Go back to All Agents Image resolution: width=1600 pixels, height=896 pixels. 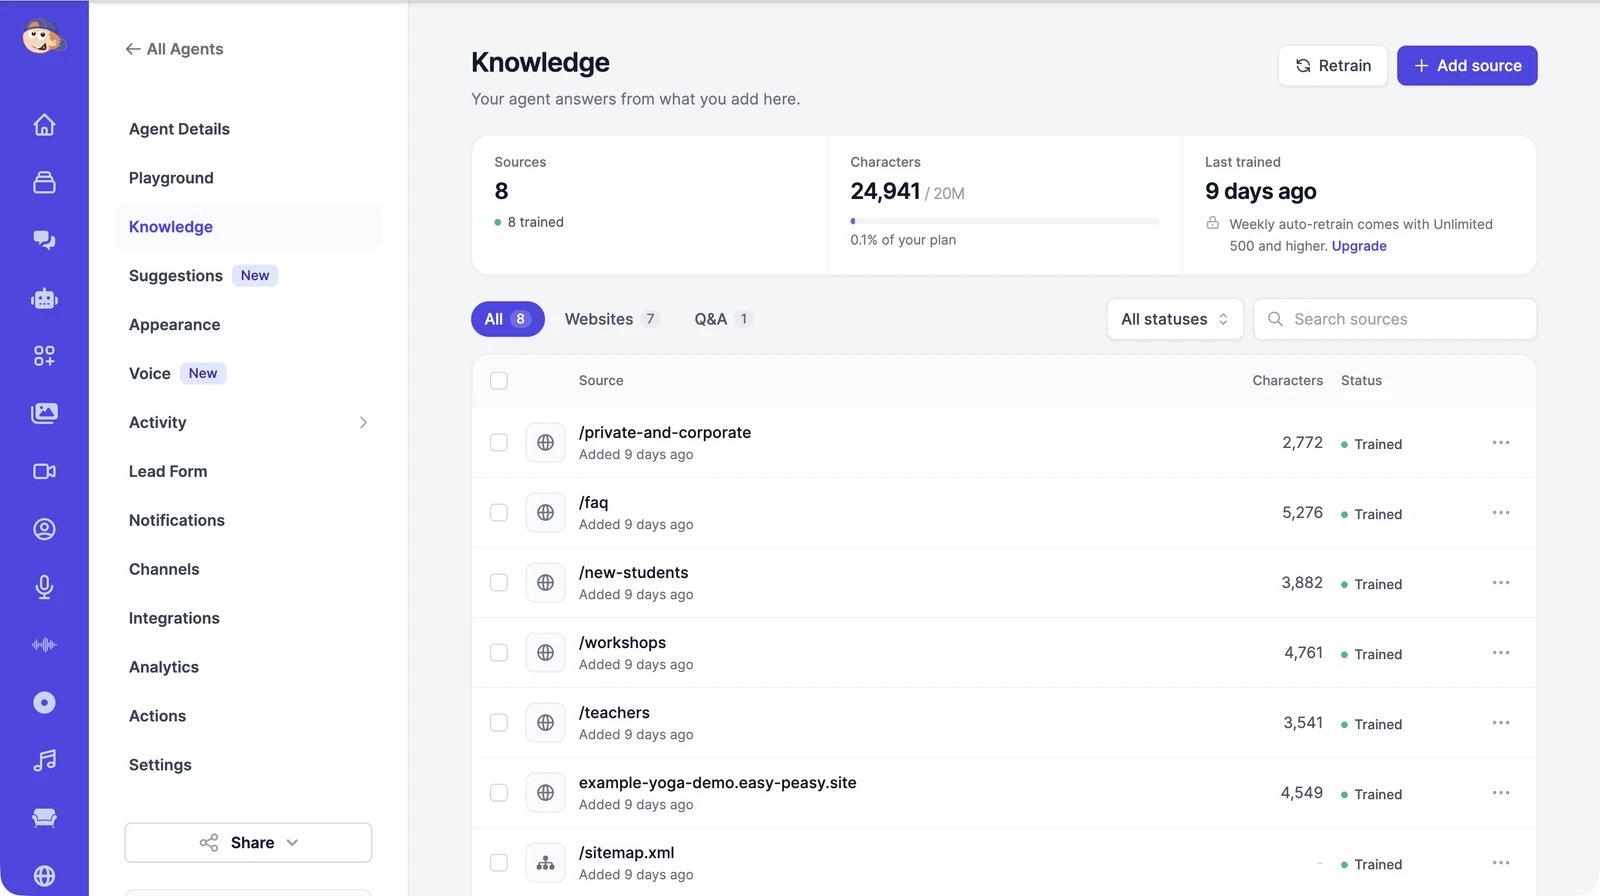click(x=174, y=49)
